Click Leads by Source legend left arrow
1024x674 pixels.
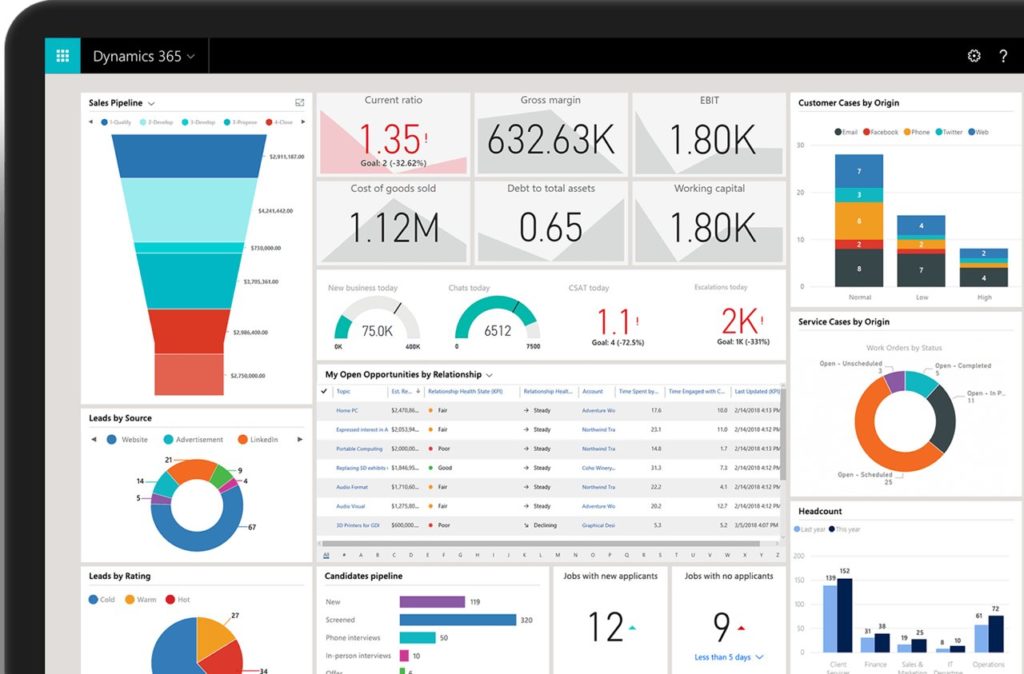point(94,439)
